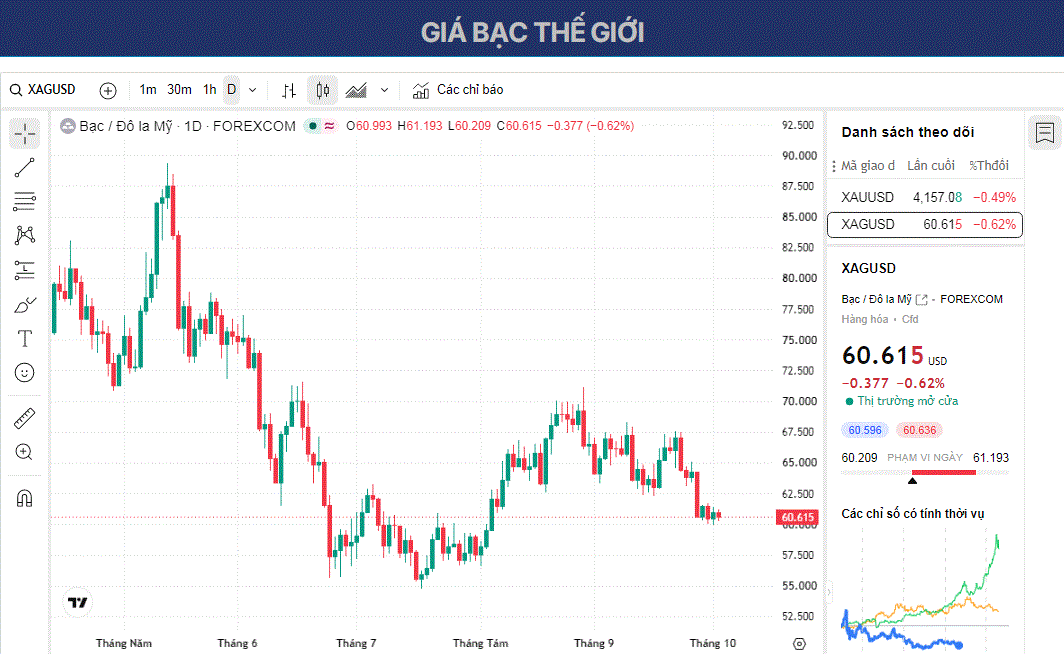Open indicators via Các chỉ báo
This screenshot has width=1064, height=654.
pyautogui.click(x=458, y=90)
